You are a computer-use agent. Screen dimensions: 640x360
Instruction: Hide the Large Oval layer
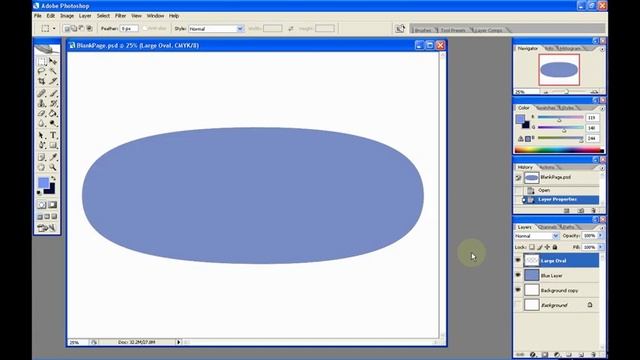pyautogui.click(x=518, y=260)
